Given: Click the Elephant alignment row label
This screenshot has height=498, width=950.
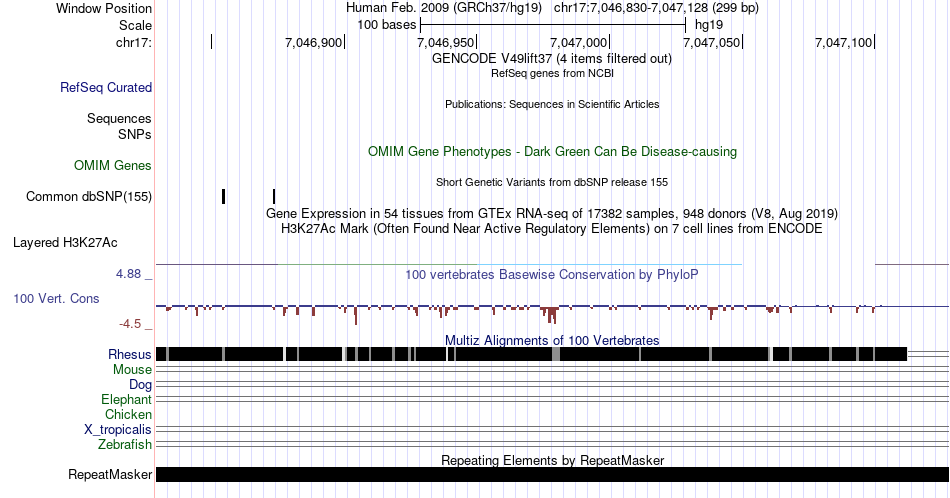Looking at the screenshot, I should [x=127, y=399].
